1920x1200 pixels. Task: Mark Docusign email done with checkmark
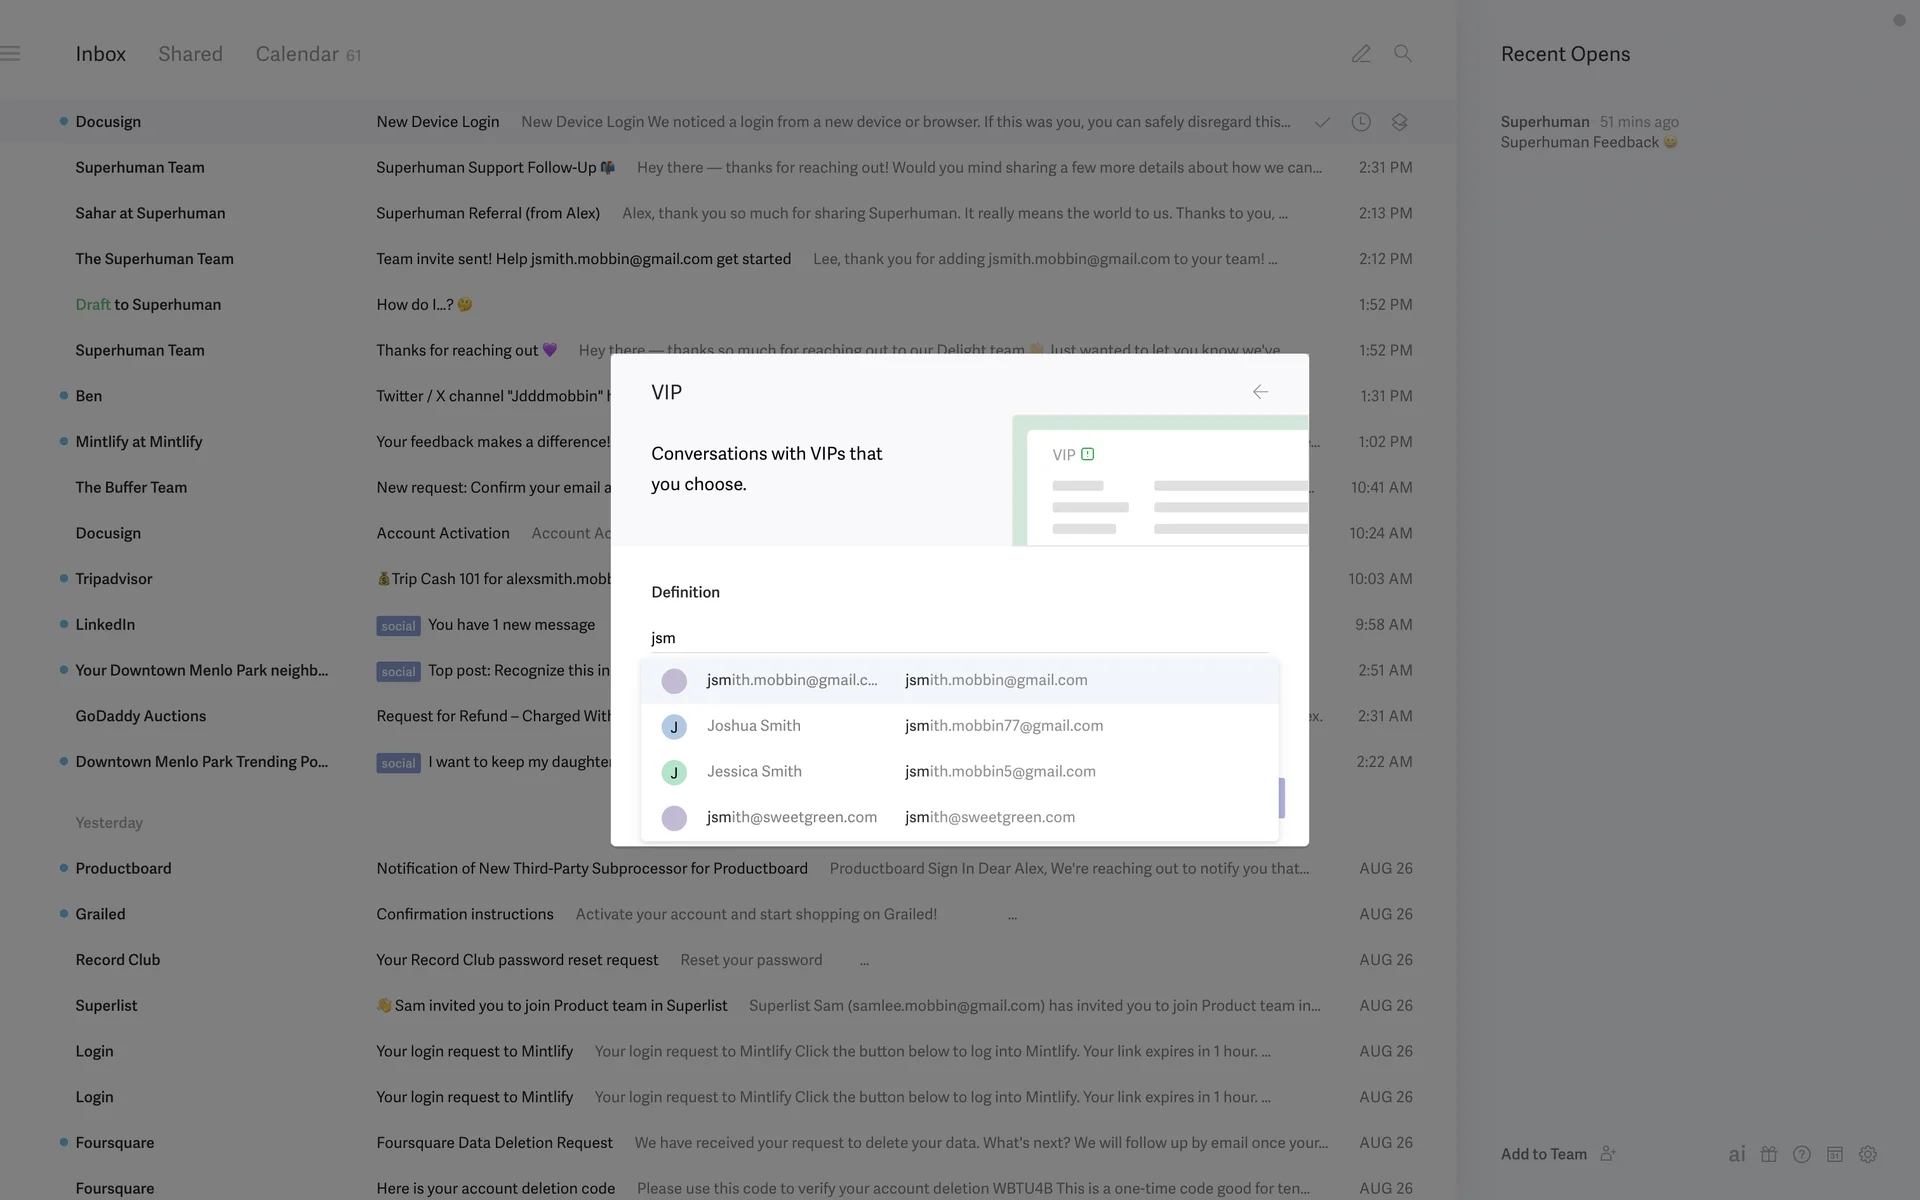point(1322,122)
